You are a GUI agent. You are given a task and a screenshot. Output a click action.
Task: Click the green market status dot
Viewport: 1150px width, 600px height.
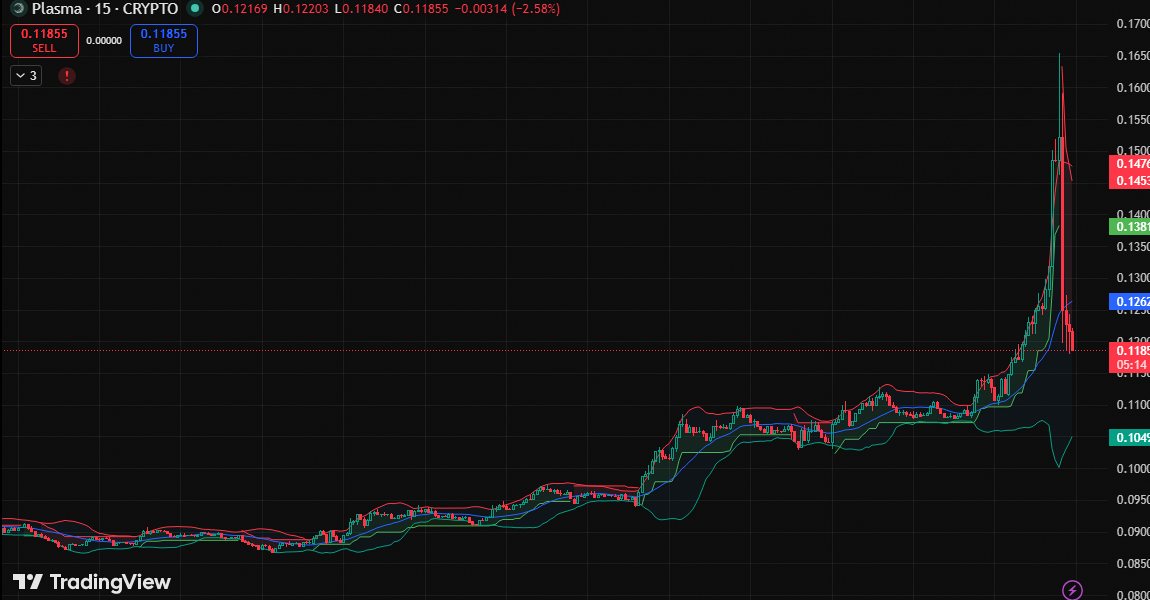coord(194,9)
